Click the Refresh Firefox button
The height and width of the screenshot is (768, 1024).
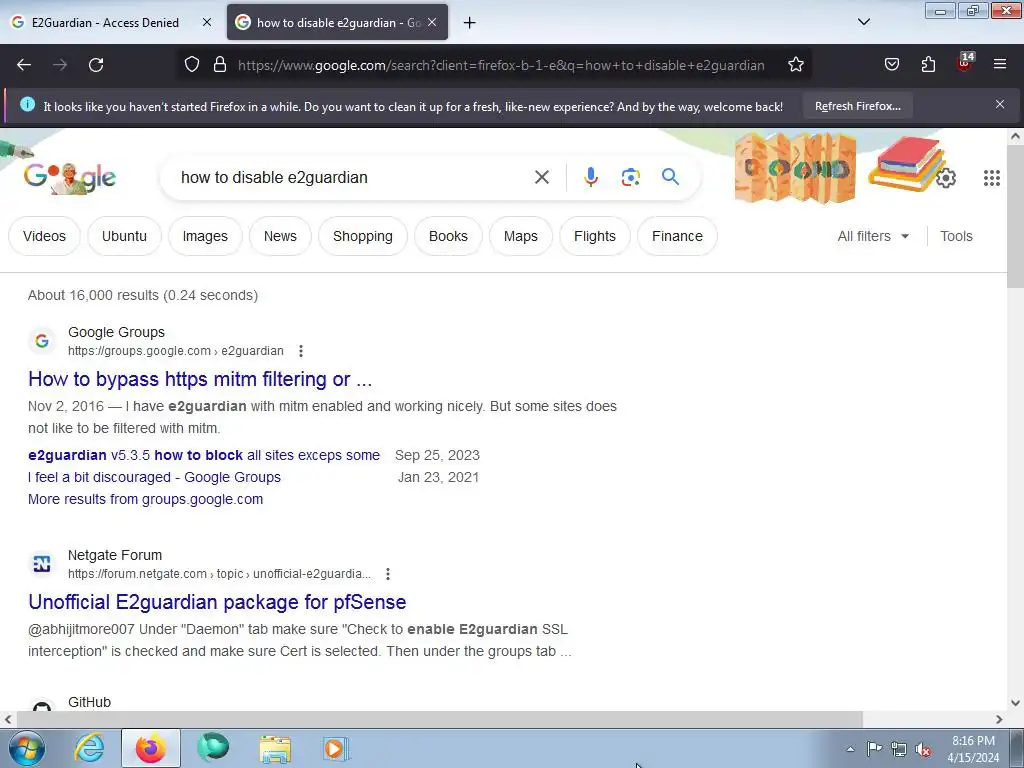click(x=857, y=106)
